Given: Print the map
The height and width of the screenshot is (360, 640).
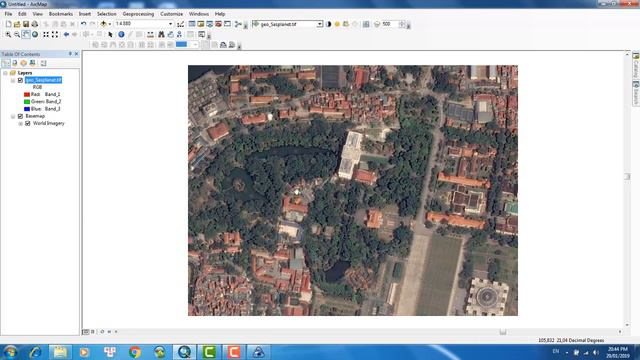Looking at the screenshot, I should click(x=35, y=24).
